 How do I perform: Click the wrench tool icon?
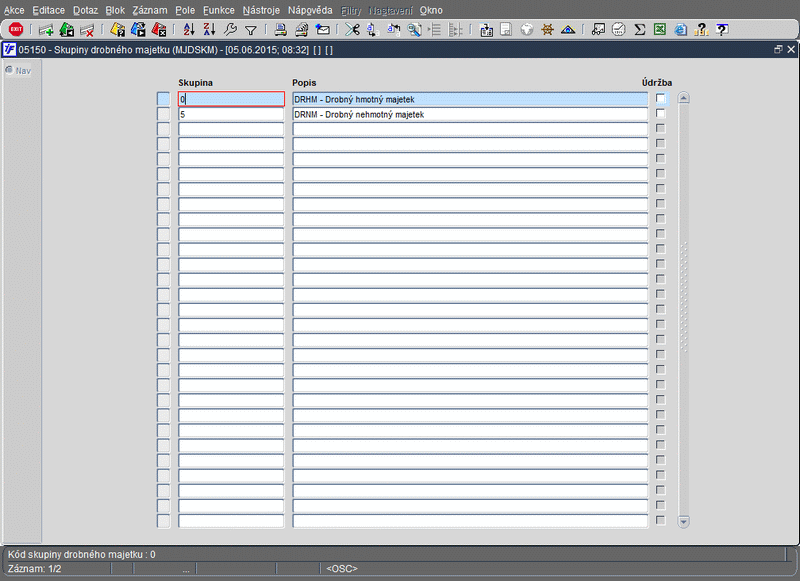click(230, 30)
